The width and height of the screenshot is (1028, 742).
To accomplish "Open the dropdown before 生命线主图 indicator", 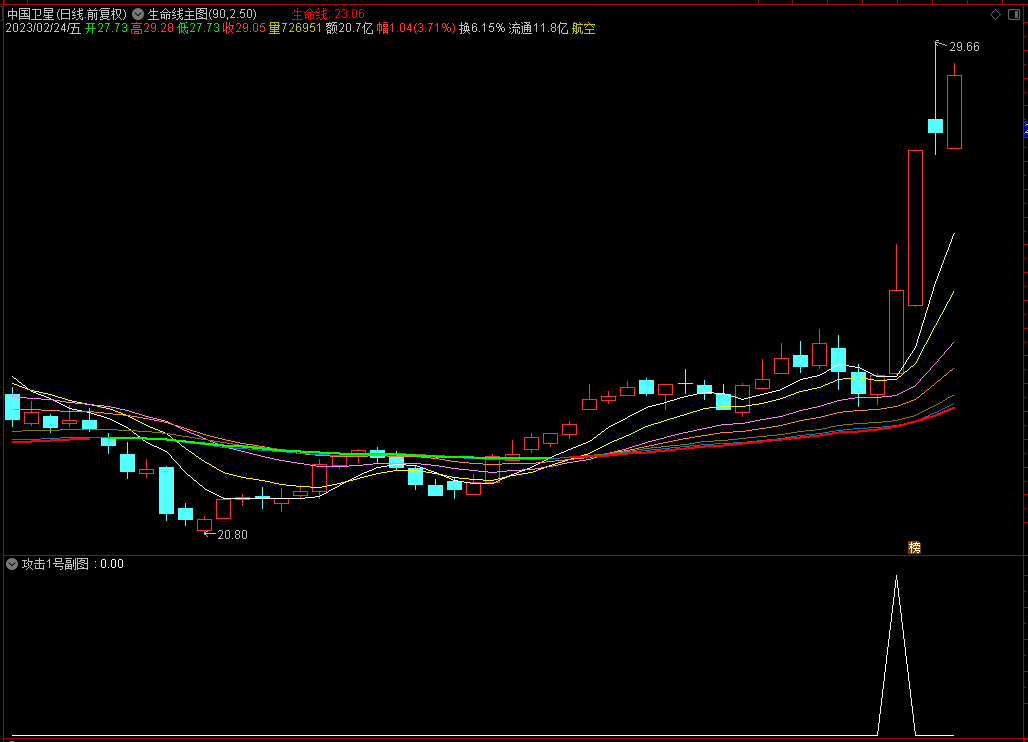I will click(x=138, y=14).
